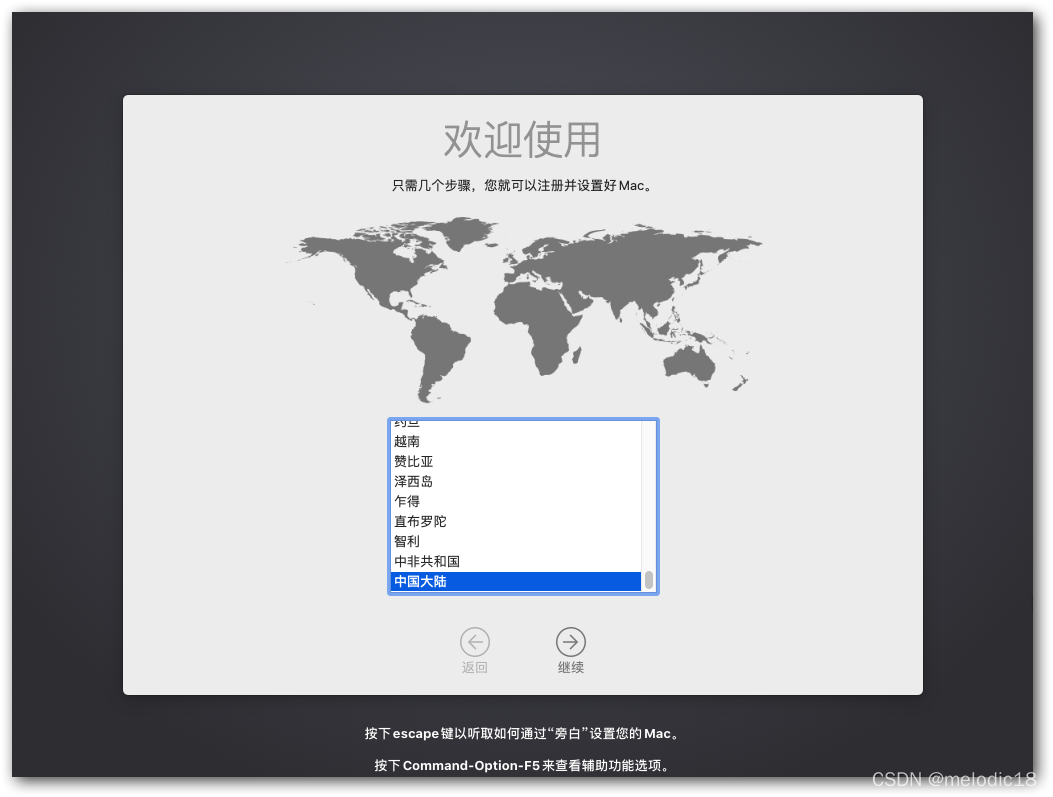Image resolution: width=1053 pixels, height=797 pixels.
Task: Choose 中非共和国 from the country list
Action: (x=427, y=561)
